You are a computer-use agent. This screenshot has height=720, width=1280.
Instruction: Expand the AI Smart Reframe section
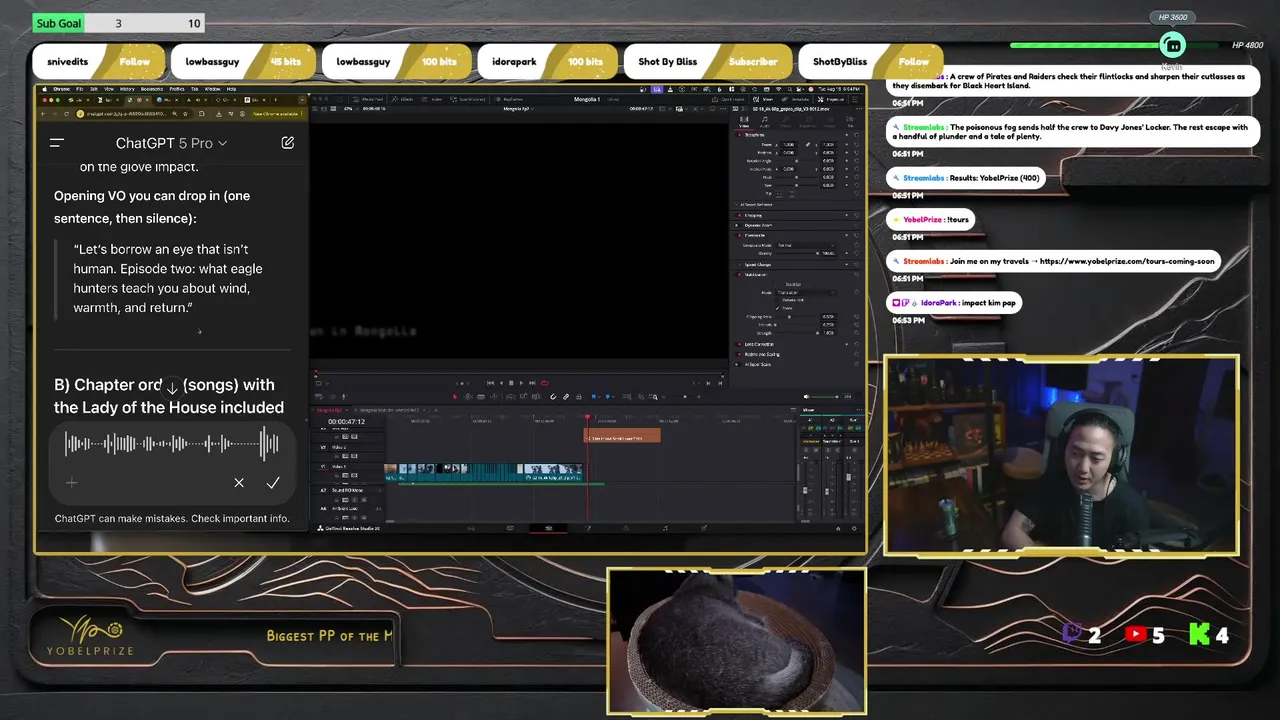[x=758, y=204]
